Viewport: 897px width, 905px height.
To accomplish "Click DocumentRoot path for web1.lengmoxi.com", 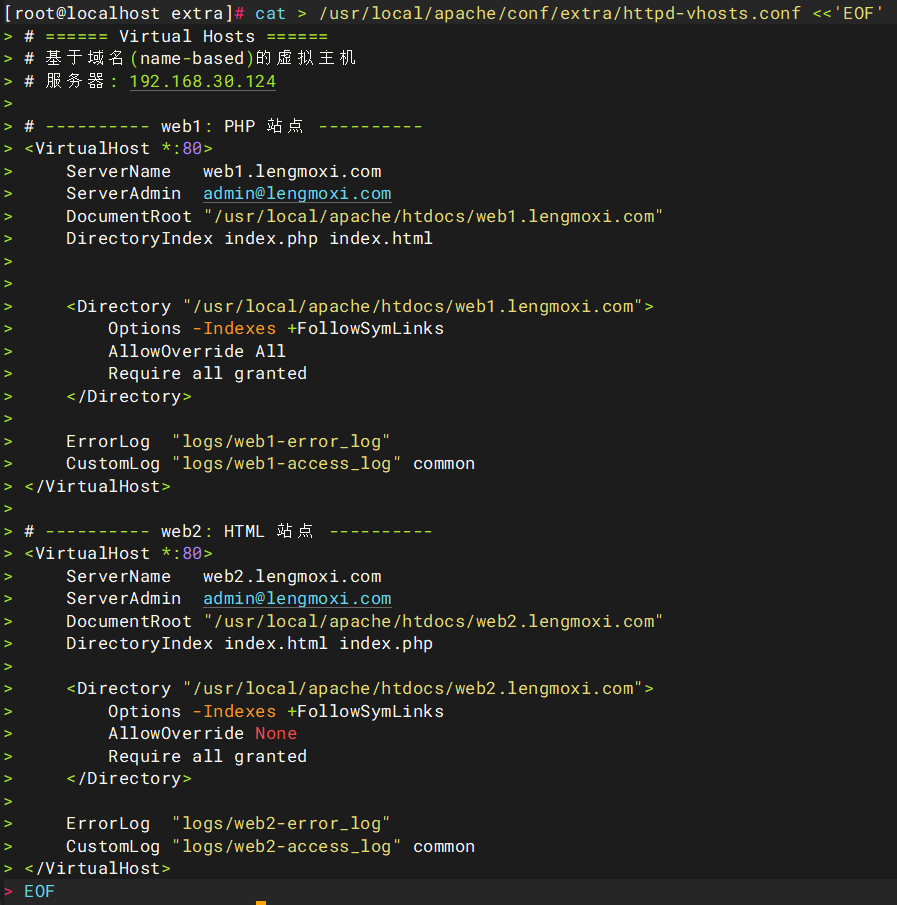I will (433, 216).
